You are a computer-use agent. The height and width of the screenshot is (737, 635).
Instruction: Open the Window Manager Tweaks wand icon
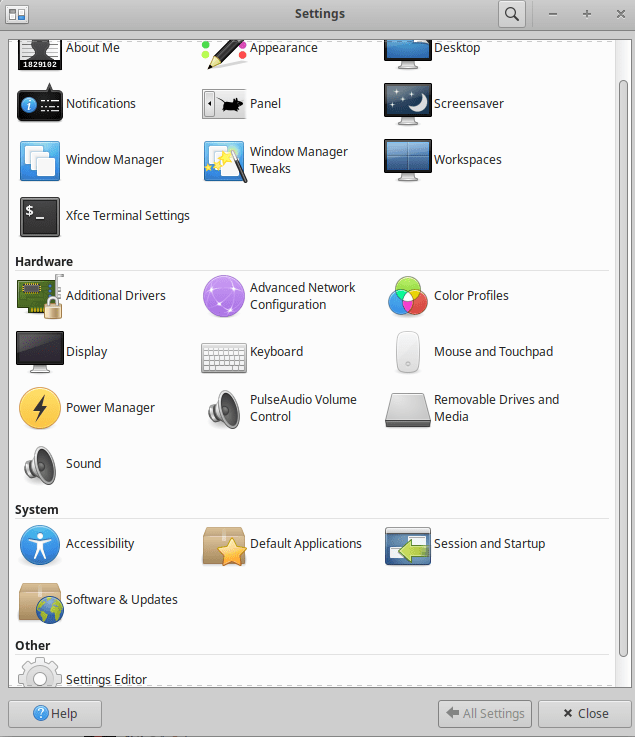point(225,161)
